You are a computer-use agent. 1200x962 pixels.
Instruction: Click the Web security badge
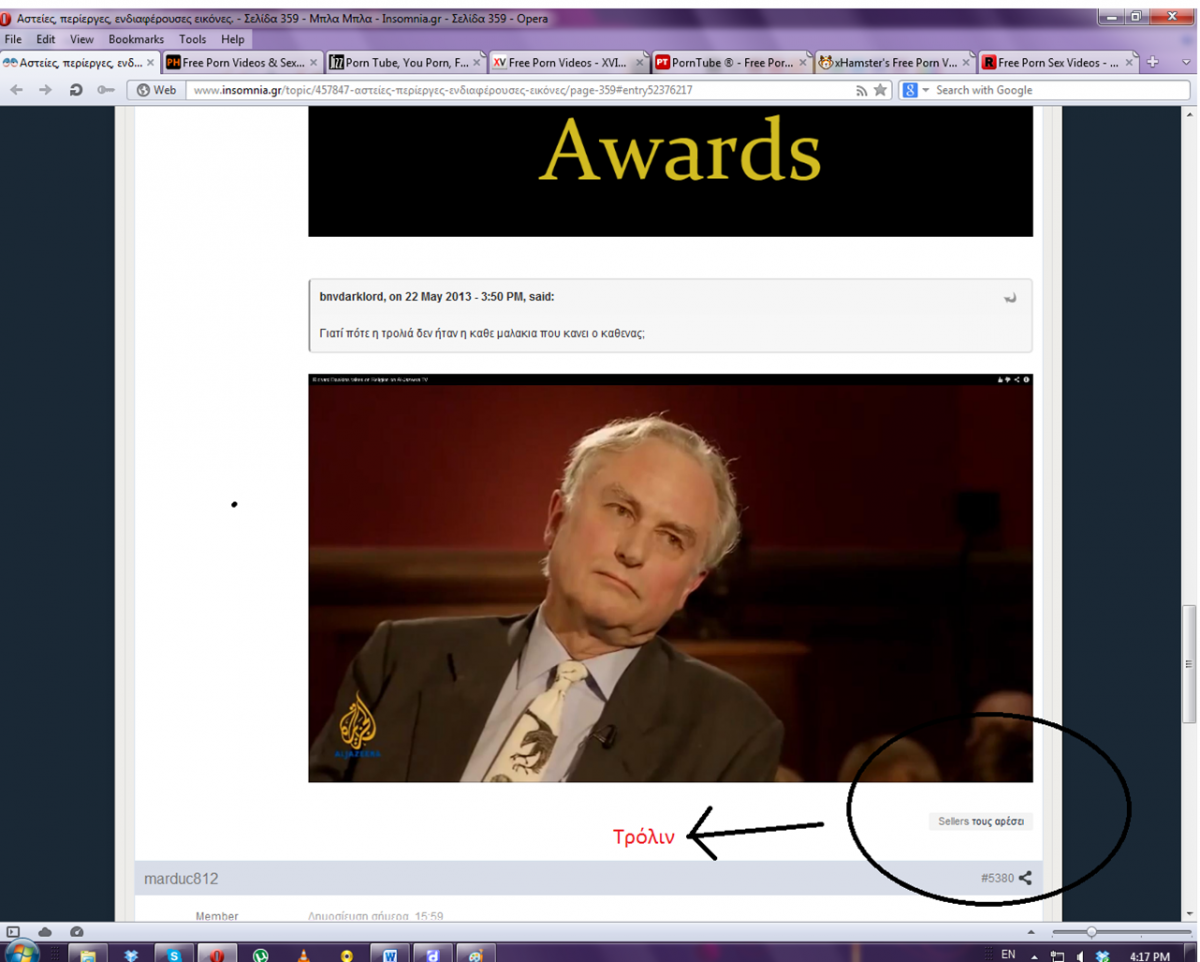[x=156, y=90]
